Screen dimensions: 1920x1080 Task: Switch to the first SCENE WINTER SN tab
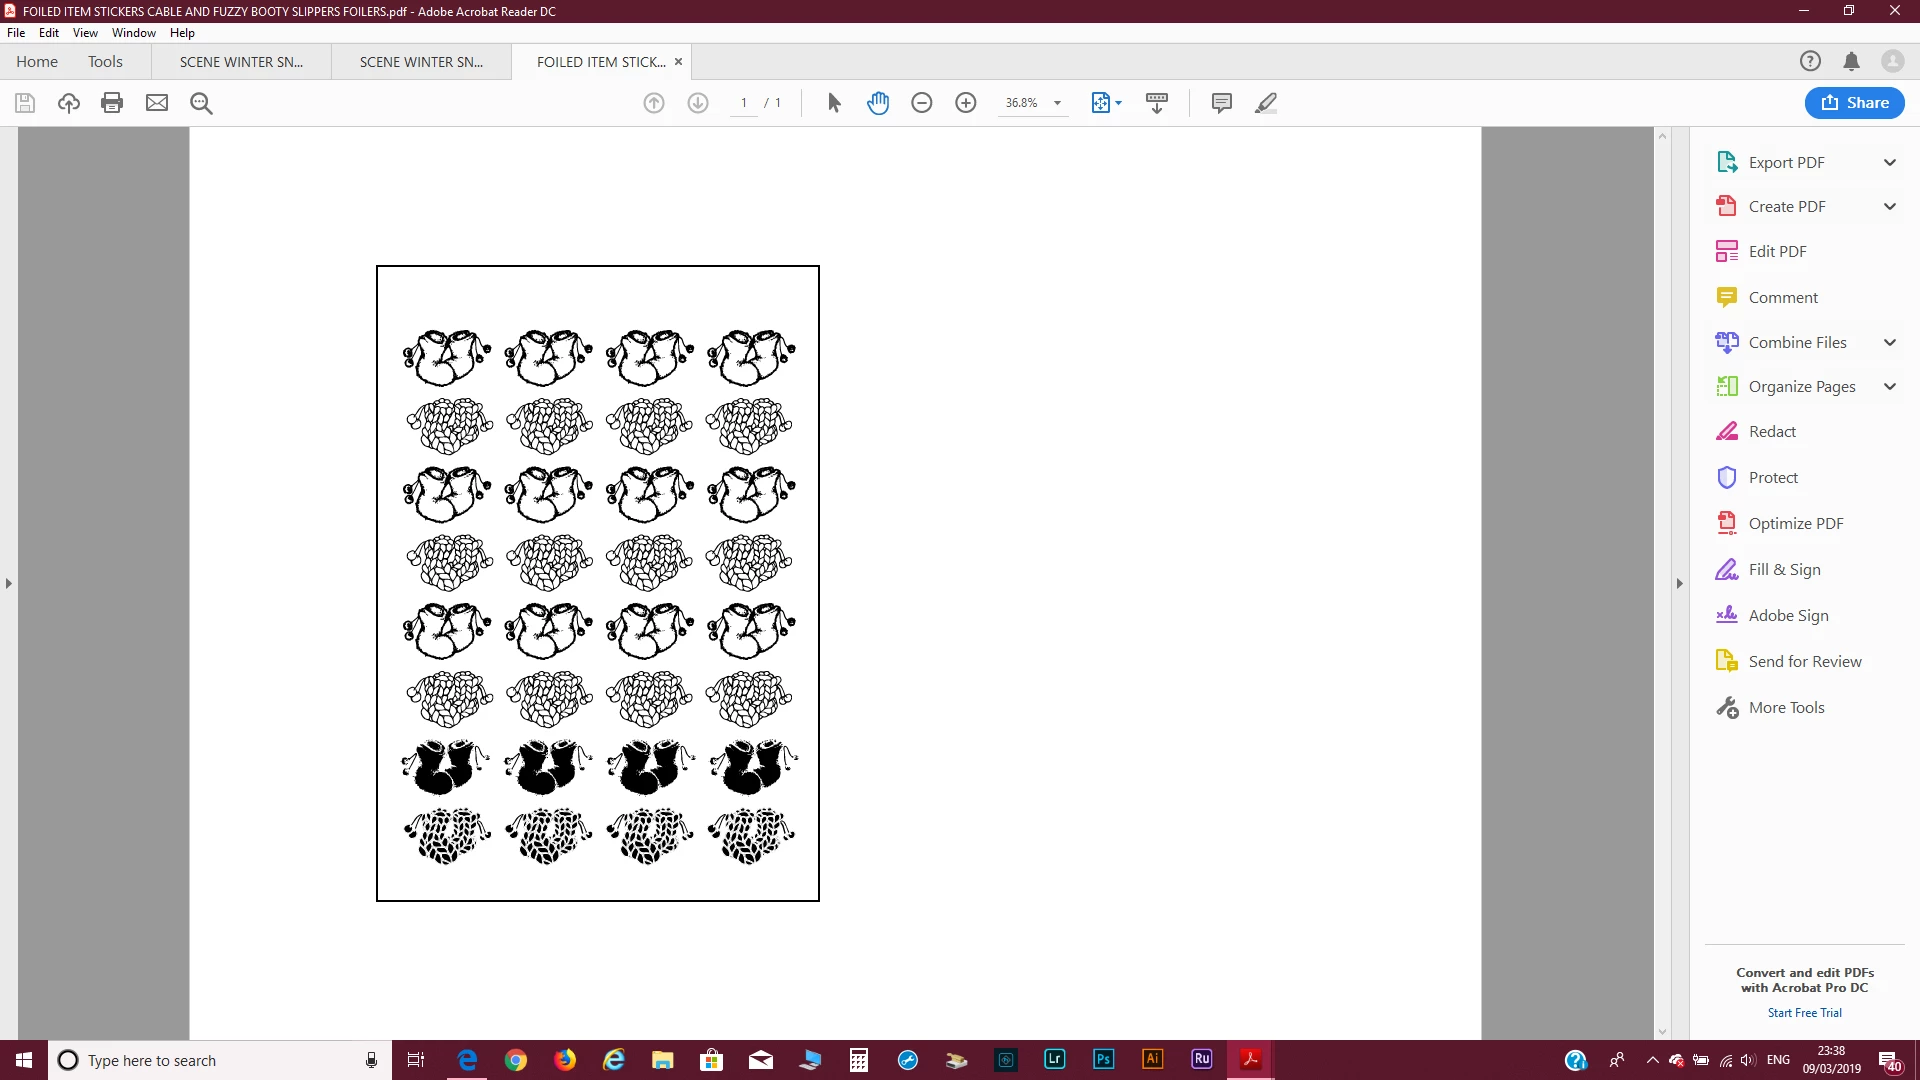[241, 62]
